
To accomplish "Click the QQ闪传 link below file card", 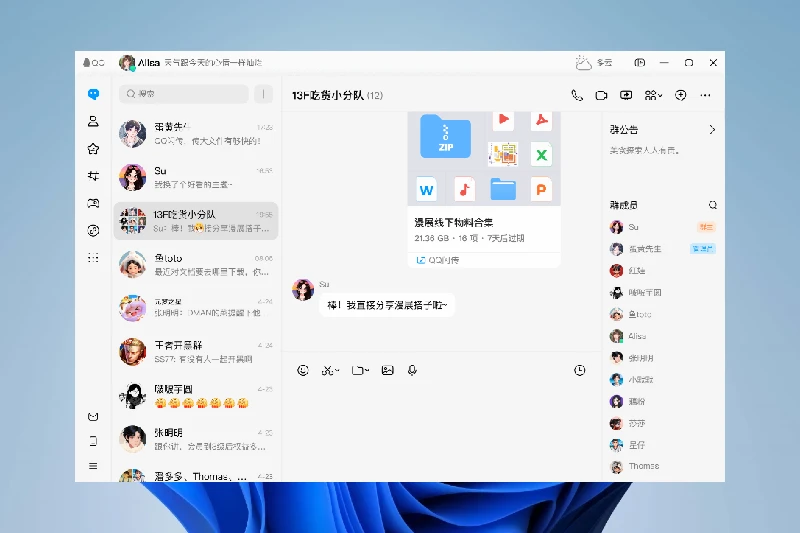I will click(x=438, y=260).
